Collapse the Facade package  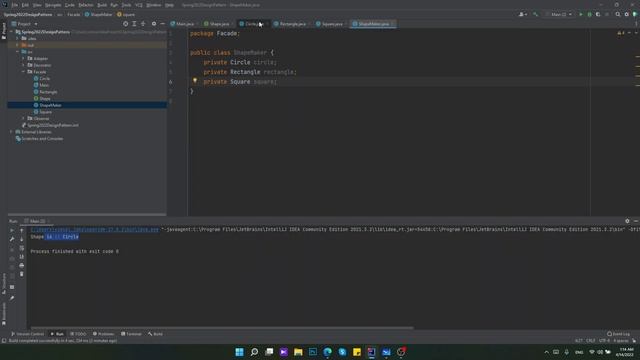coord(23,72)
